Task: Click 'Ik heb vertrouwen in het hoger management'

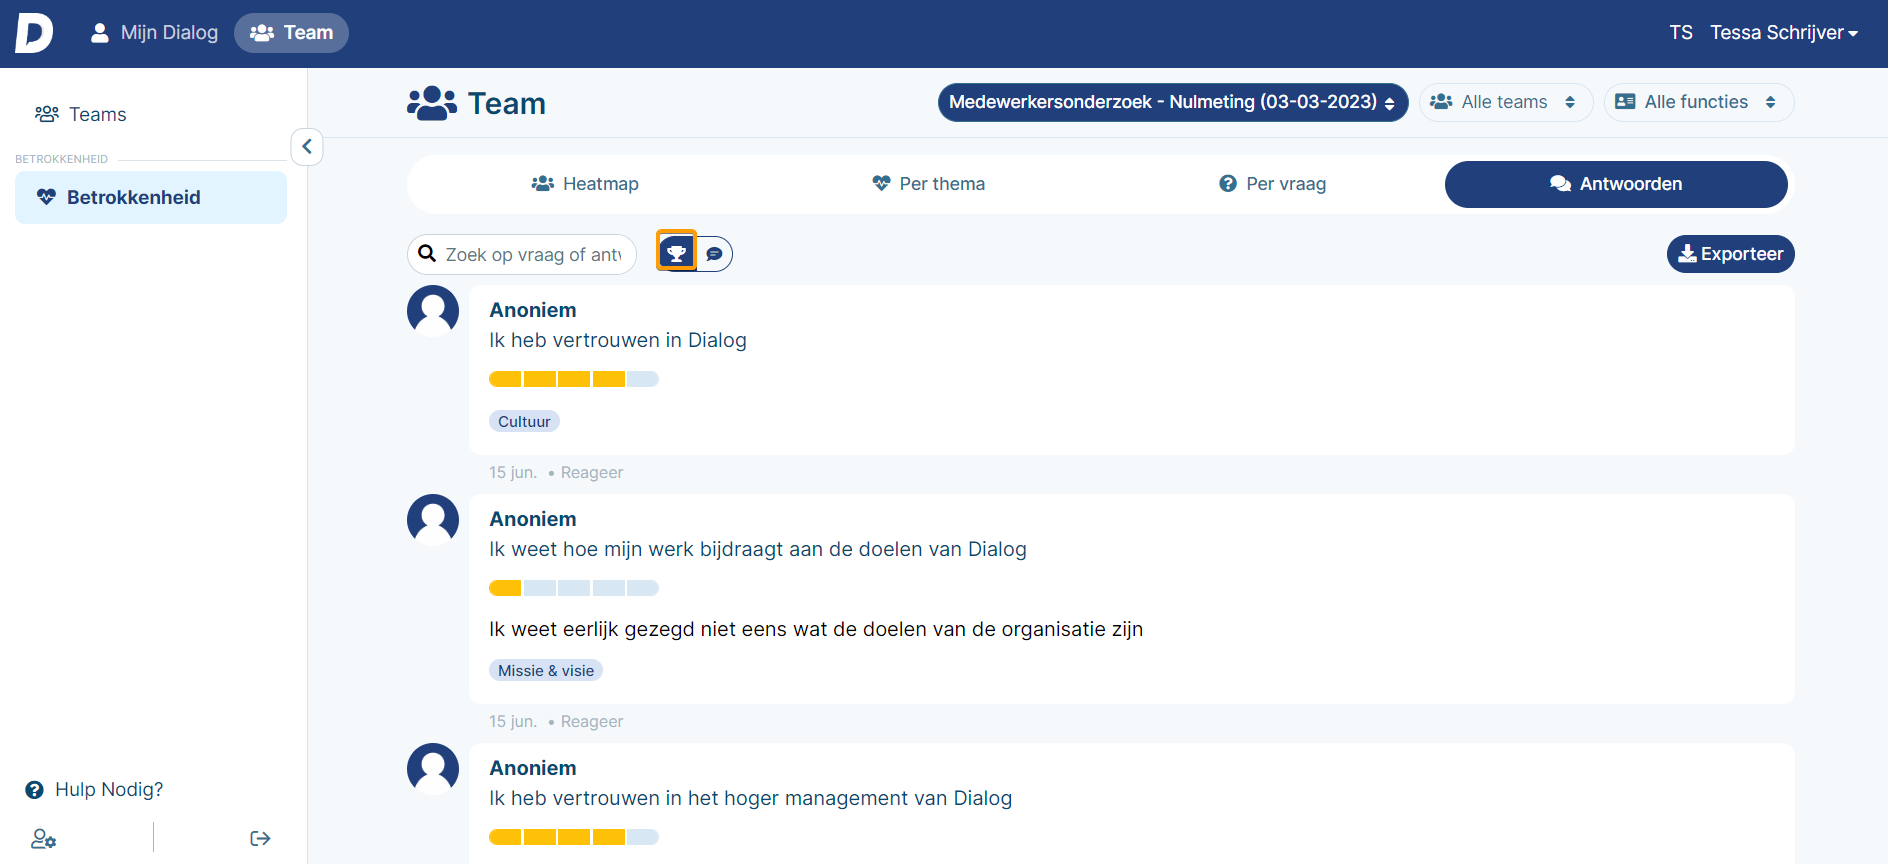Action: [751, 798]
